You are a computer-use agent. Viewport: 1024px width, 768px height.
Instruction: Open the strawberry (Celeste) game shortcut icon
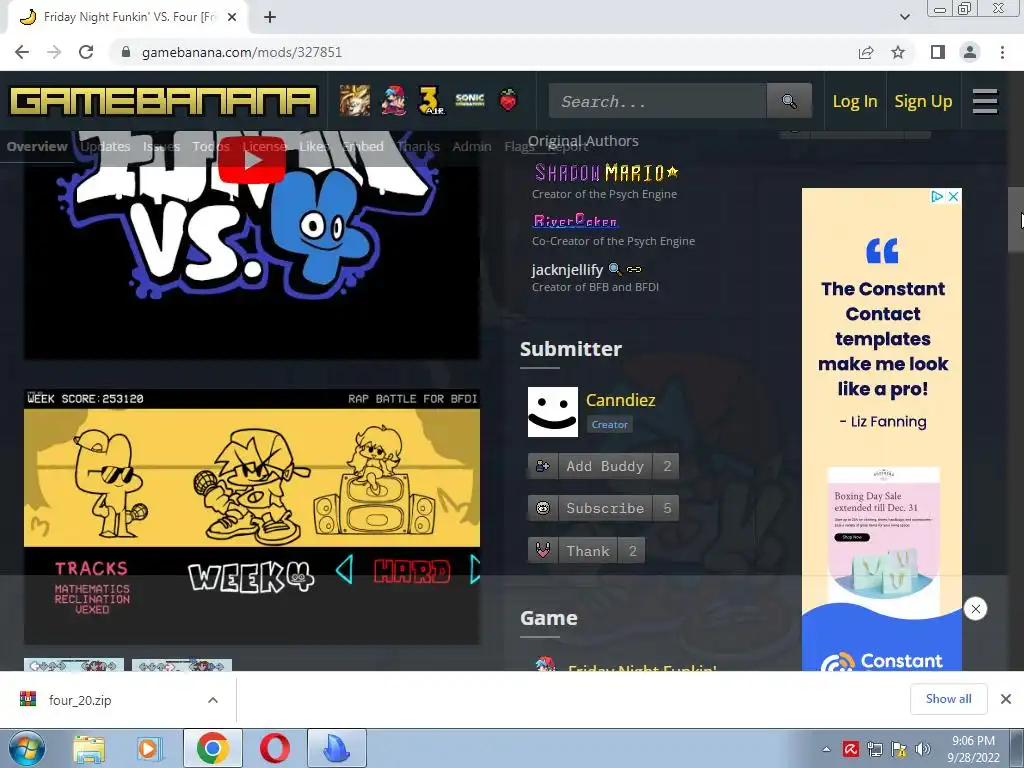pyautogui.click(x=508, y=101)
